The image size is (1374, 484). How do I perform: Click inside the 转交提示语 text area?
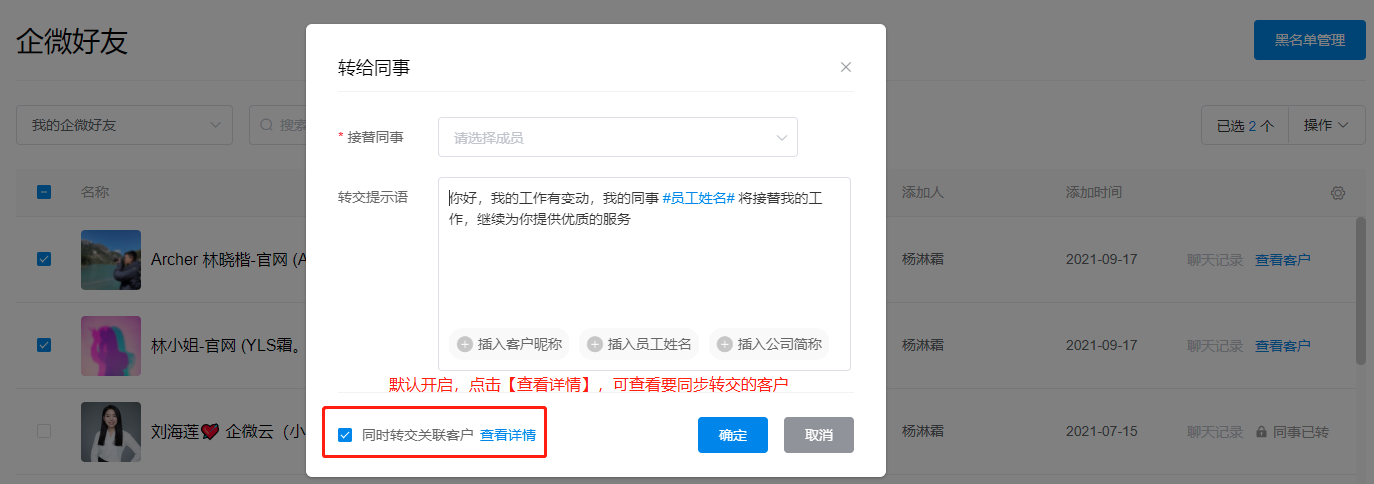[644, 265]
